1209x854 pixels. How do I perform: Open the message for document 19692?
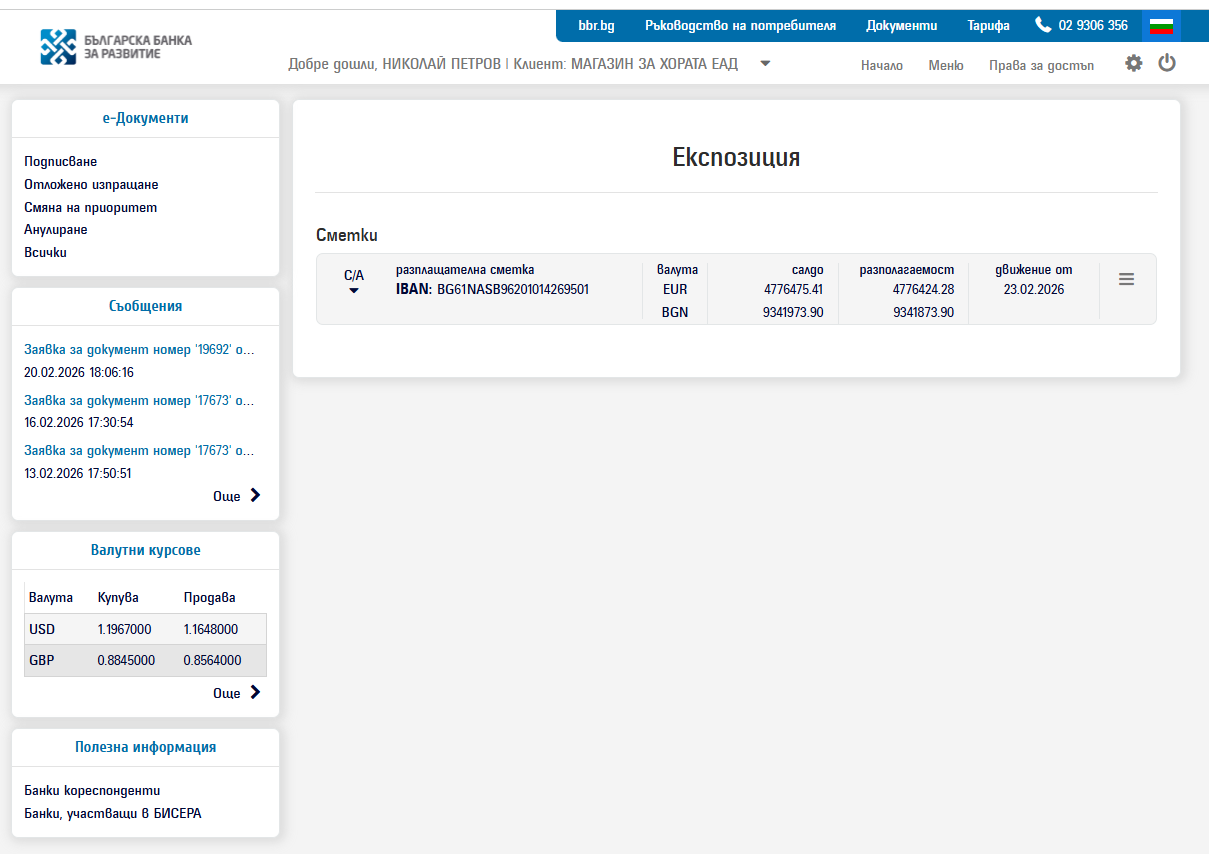coord(139,350)
